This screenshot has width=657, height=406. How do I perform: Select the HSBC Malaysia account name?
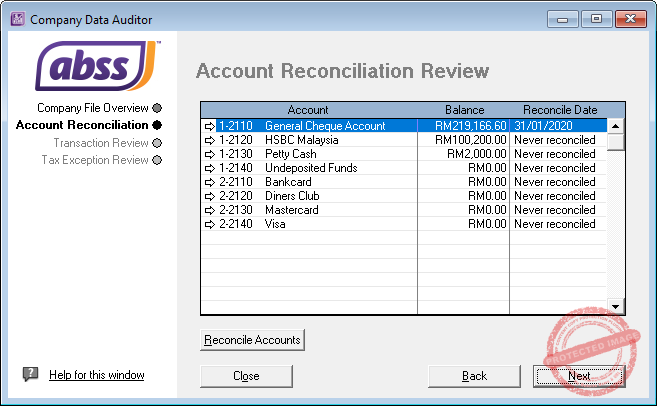tap(302, 140)
